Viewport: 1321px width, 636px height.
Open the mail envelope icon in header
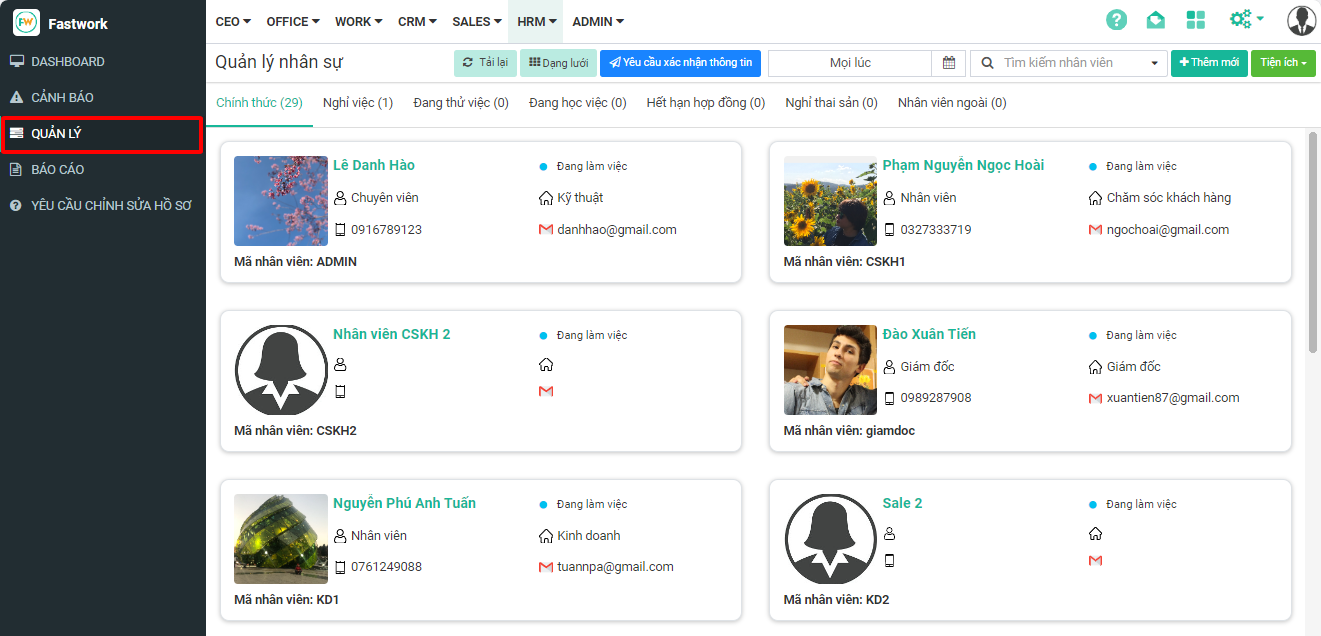coord(1155,21)
